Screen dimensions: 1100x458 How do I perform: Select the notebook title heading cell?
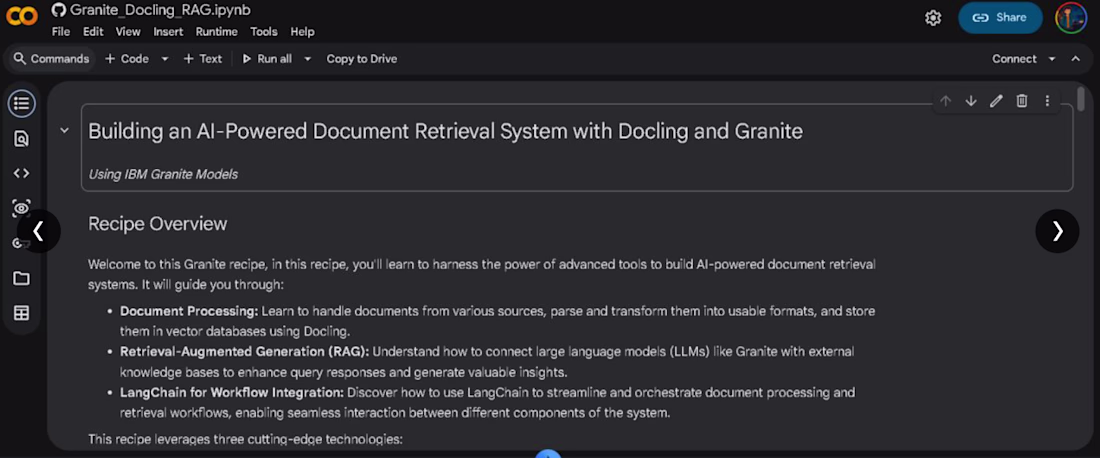[x=577, y=147]
